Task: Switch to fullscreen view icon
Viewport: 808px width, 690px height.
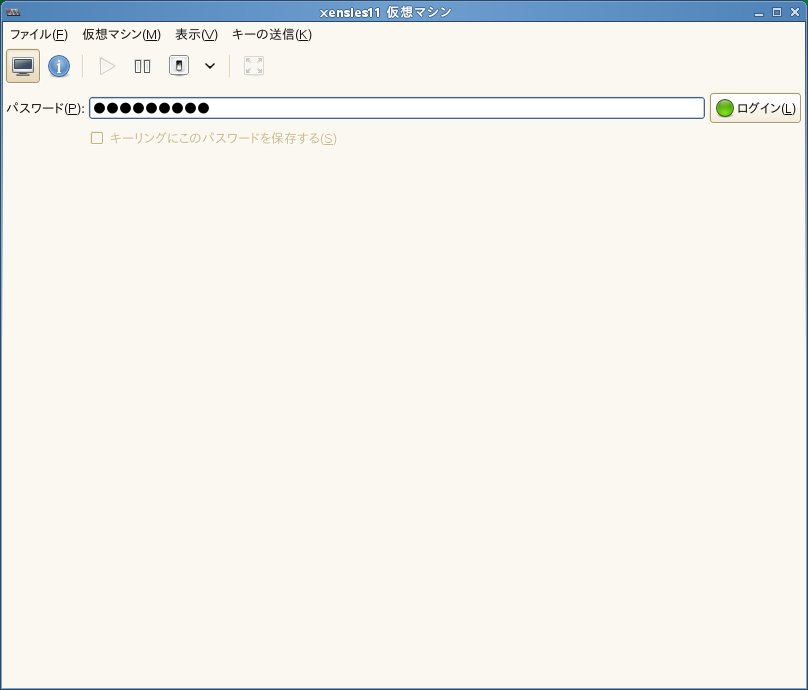Action: 254,65
